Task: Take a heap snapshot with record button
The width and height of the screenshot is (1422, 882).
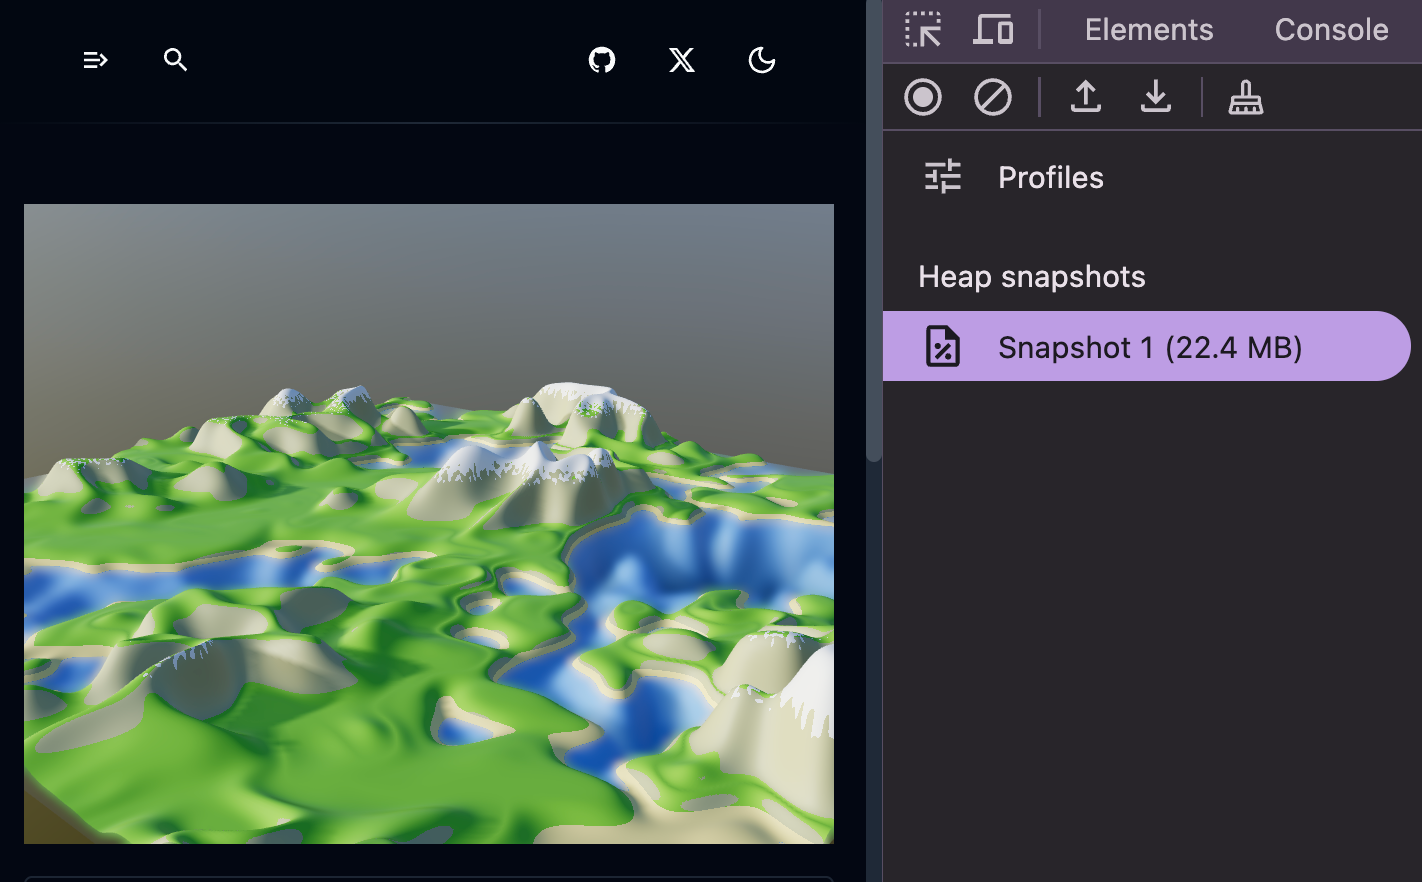Action: point(922,98)
